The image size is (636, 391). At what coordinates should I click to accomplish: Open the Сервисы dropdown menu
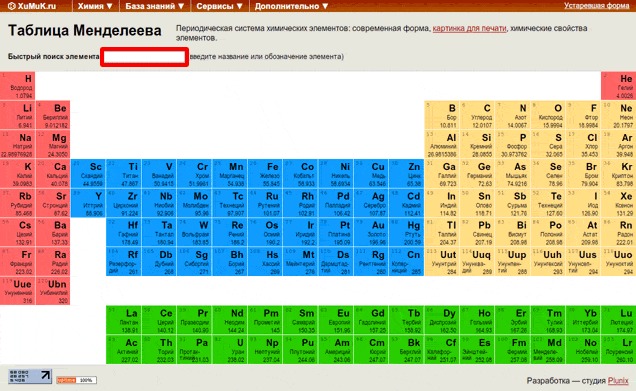tap(219, 6)
